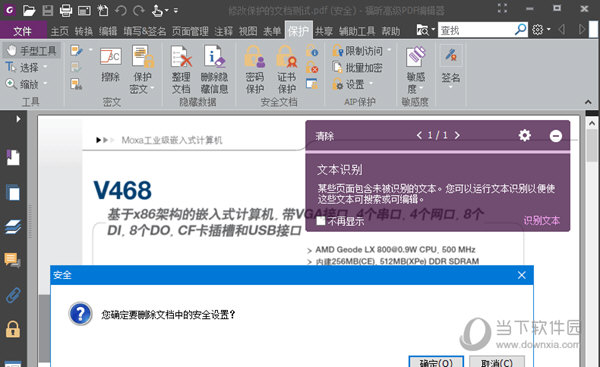
Task: Click the Redact erase (擦除) icon
Action: [111, 64]
